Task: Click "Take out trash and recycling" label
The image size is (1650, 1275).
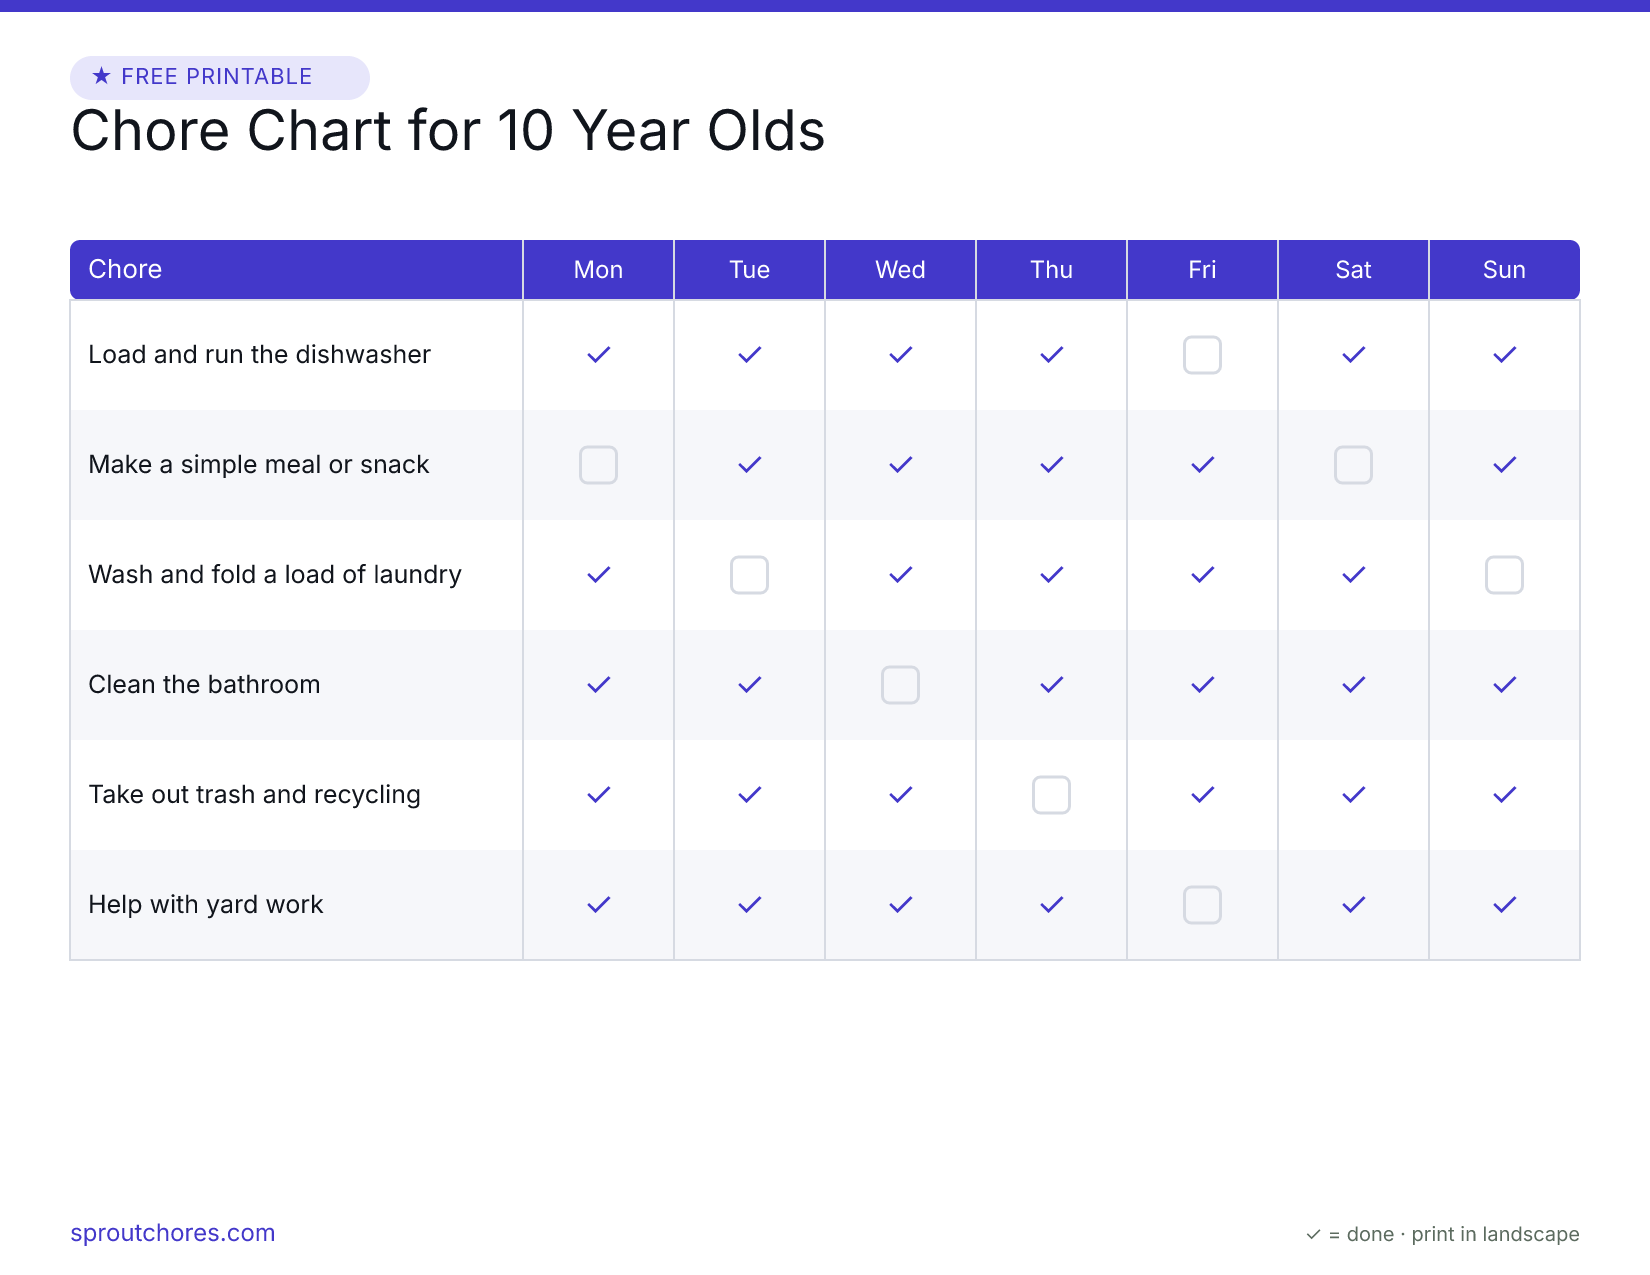Action: [254, 795]
